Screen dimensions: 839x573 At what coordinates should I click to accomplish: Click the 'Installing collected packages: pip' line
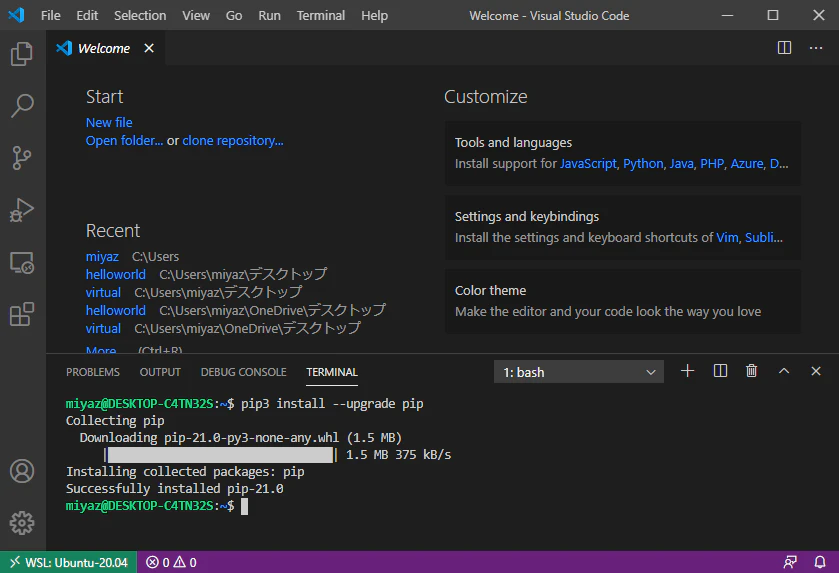click(x=185, y=472)
